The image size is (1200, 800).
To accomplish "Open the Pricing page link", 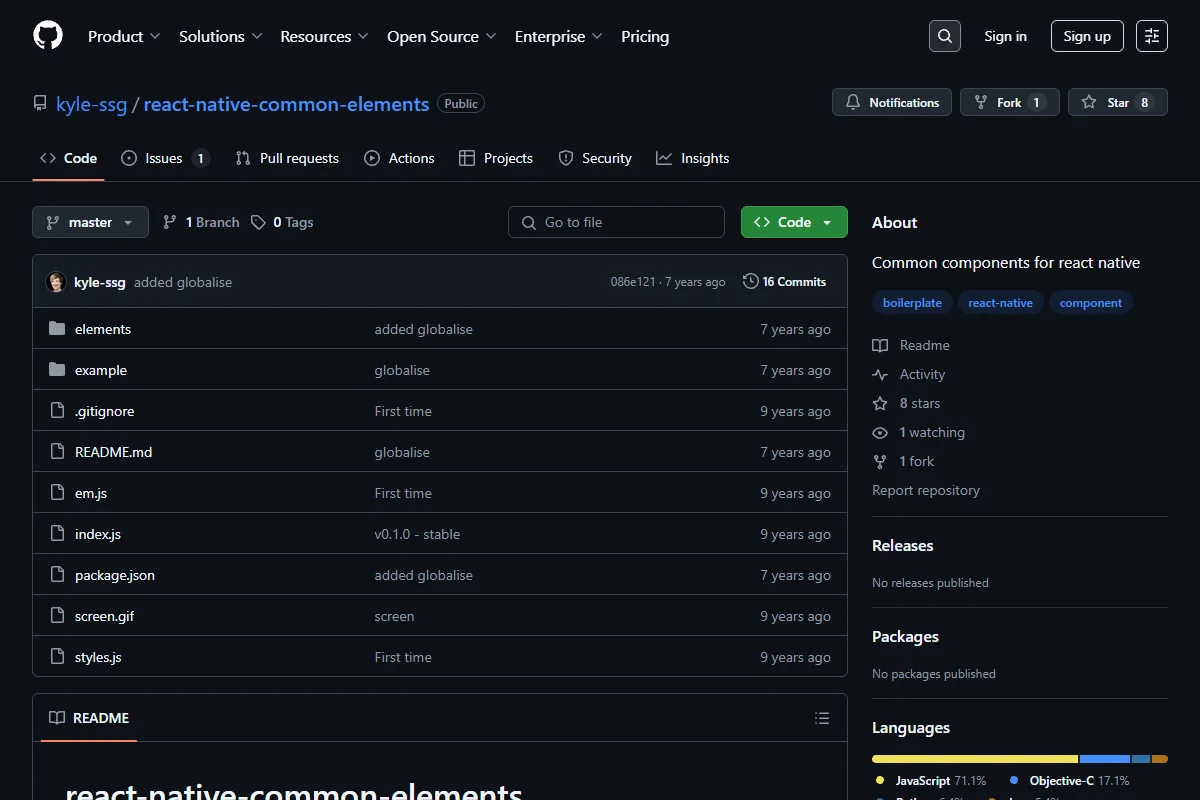I will (645, 36).
